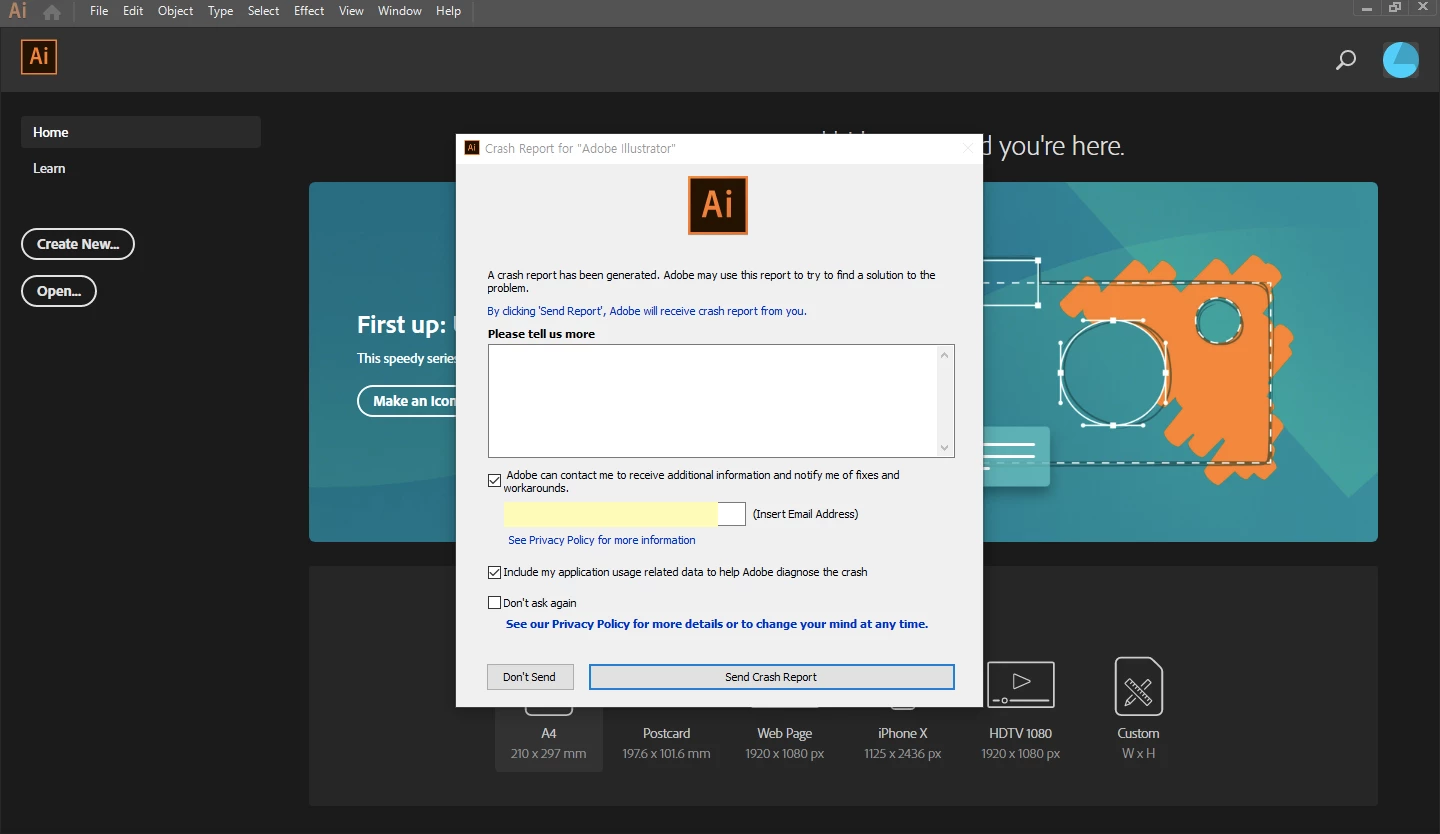This screenshot has width=1440, height=834.
Task: Open the Type menu
Action: tap(220, 11)
